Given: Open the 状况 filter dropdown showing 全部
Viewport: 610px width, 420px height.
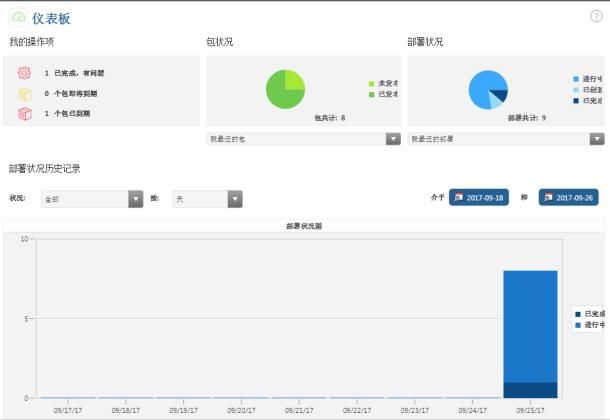Looking at the screenshot, I should click(x=92, y=199).
